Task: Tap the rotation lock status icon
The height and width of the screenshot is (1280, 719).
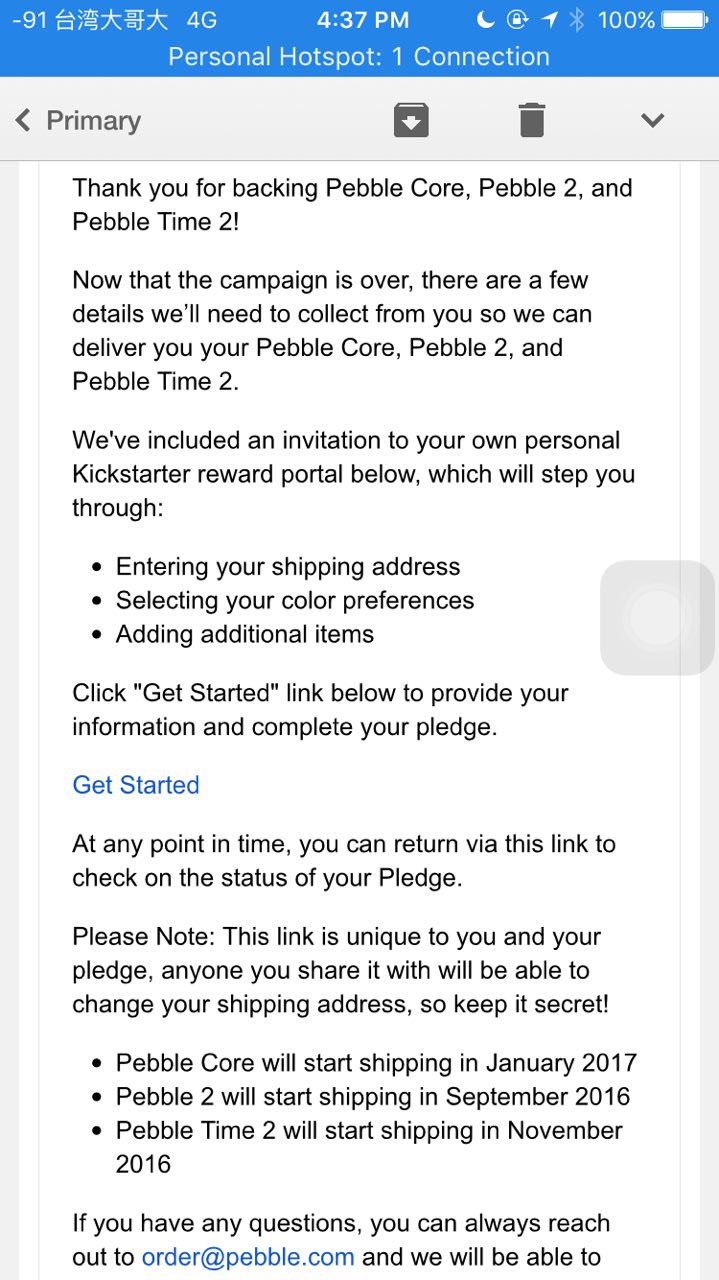Action: click(517, 20)
